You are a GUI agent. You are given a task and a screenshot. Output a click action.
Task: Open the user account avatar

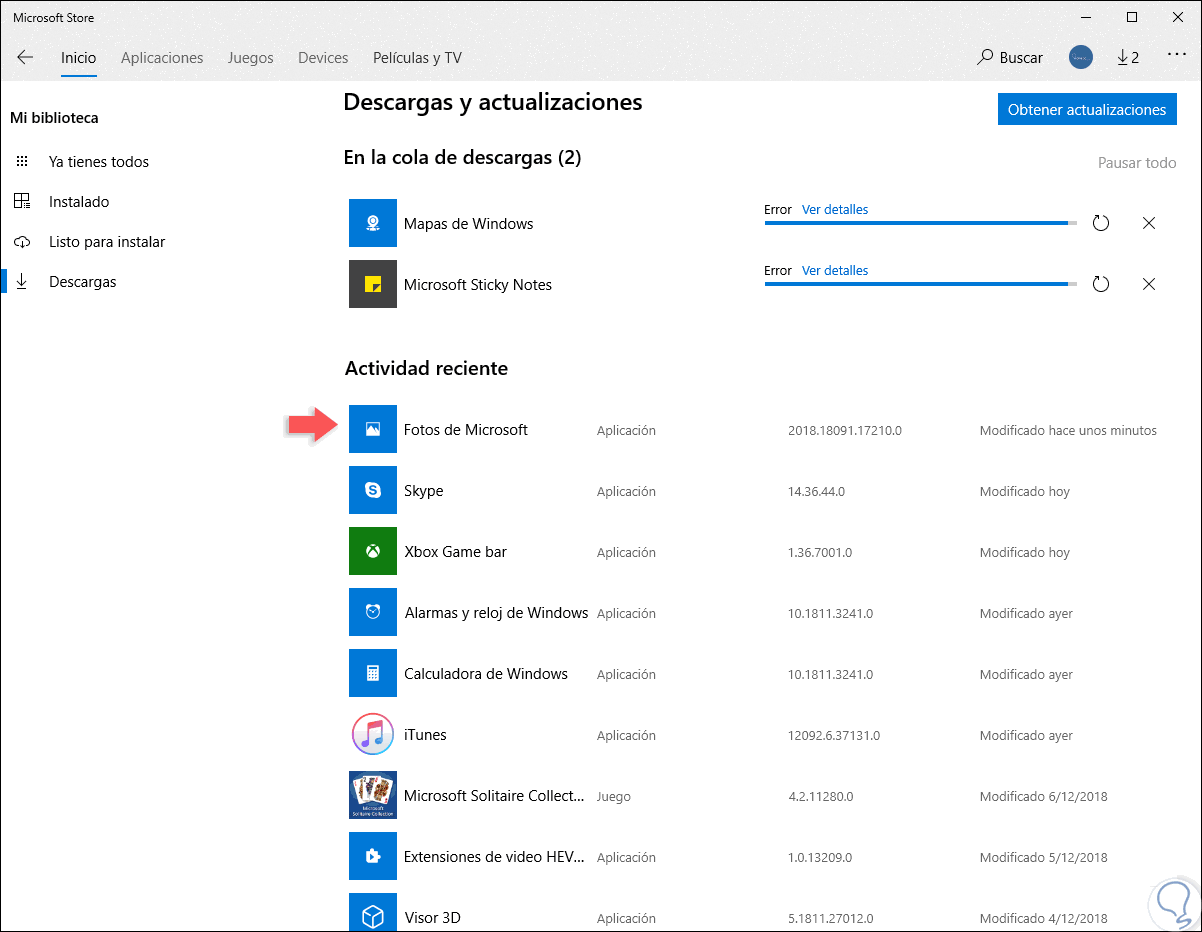coord(1080,57)
